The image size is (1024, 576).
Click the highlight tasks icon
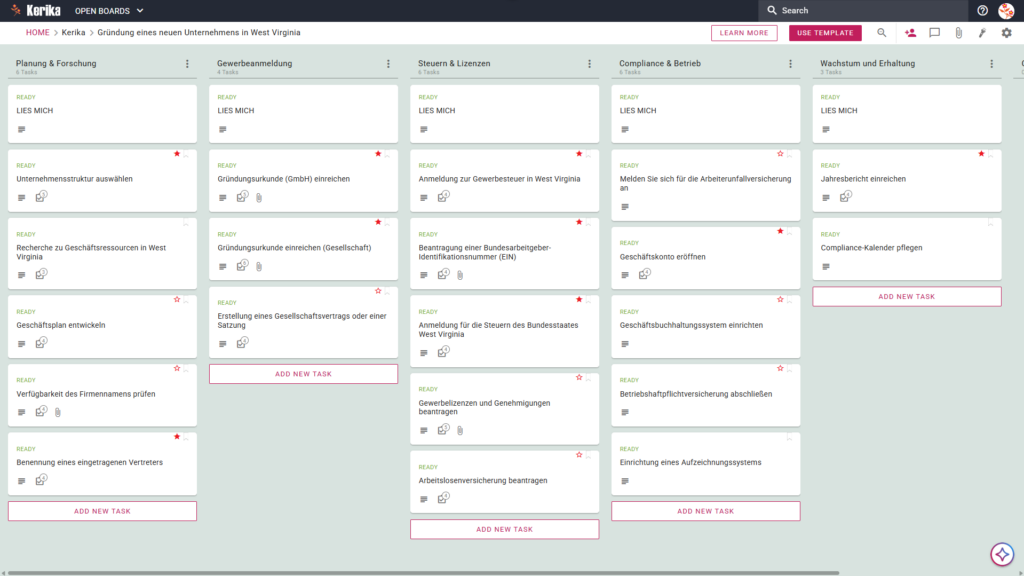coord(982,33)
